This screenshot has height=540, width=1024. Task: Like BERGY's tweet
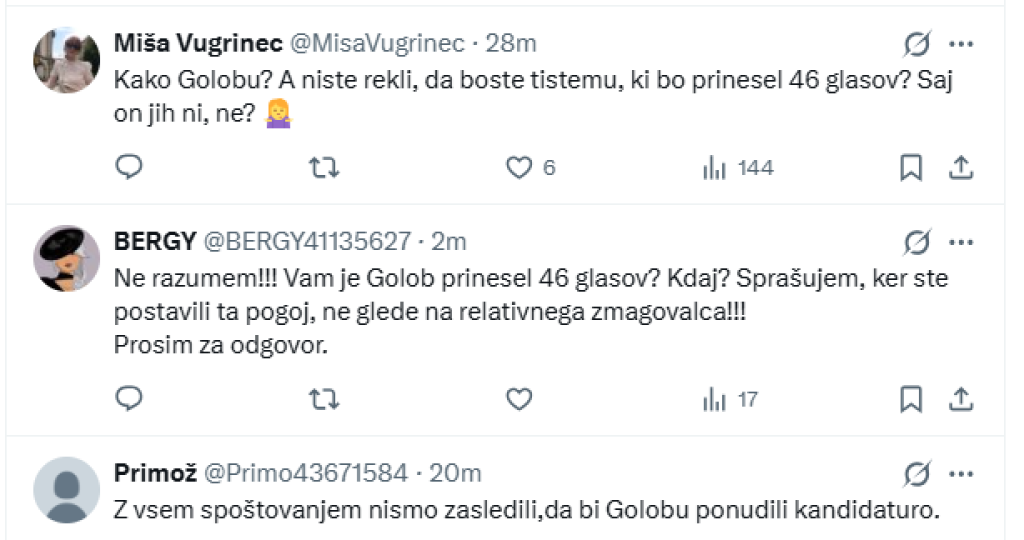(x=518, y=399)
